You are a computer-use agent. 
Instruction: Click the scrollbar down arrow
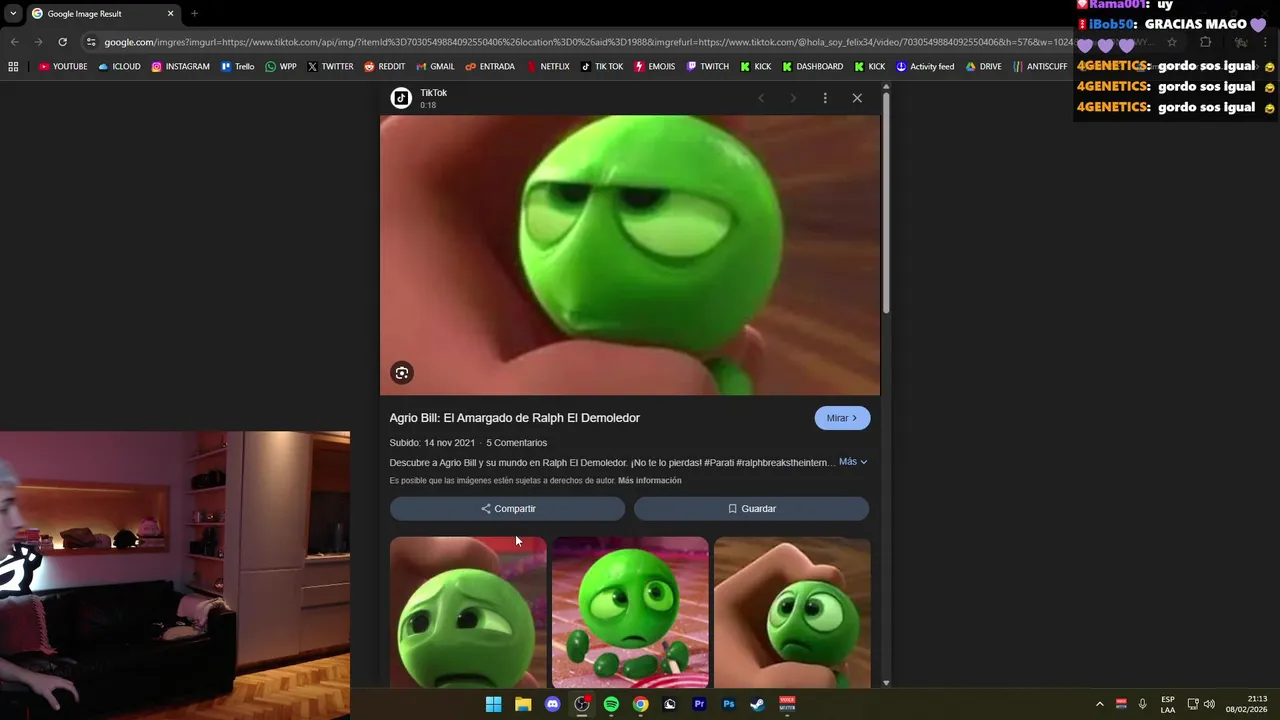pyautogui.click(x=886, y=683)
